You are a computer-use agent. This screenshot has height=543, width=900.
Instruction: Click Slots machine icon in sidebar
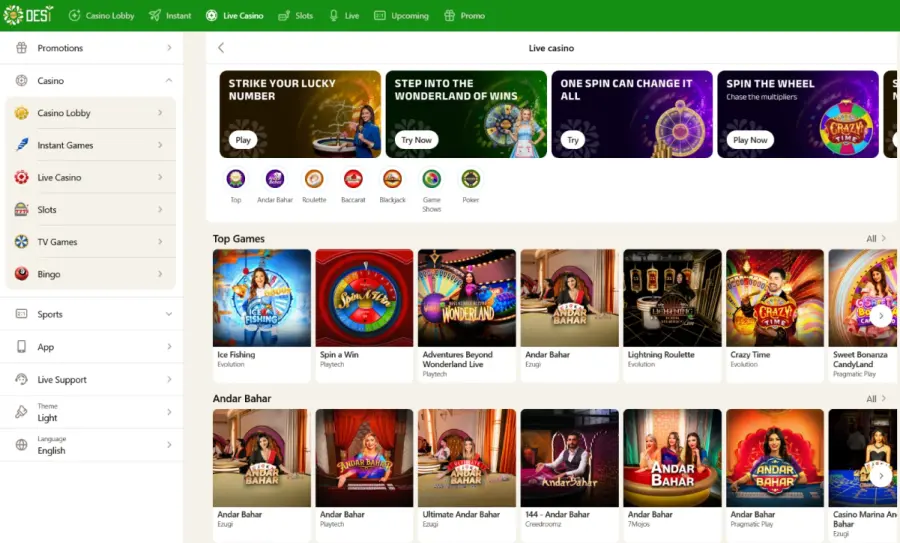21,210
